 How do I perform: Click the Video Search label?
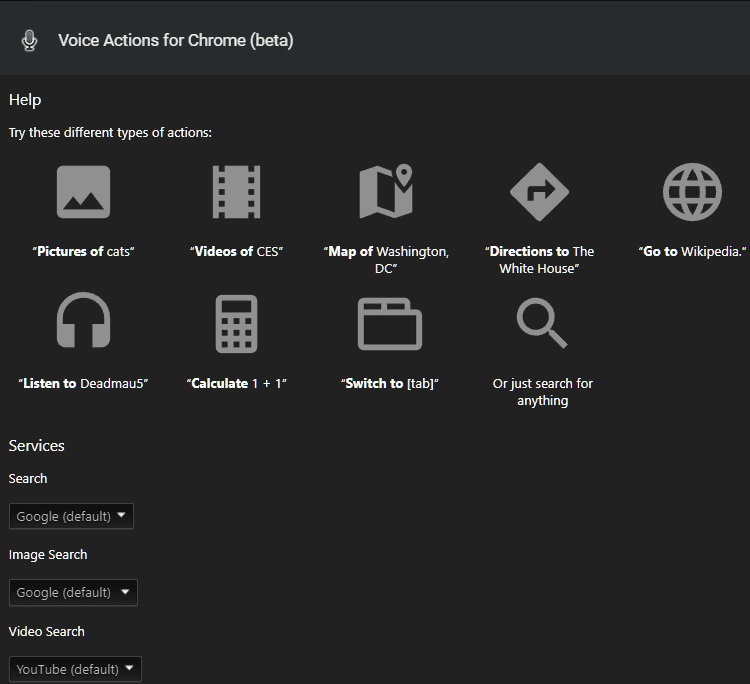[46, 631]
